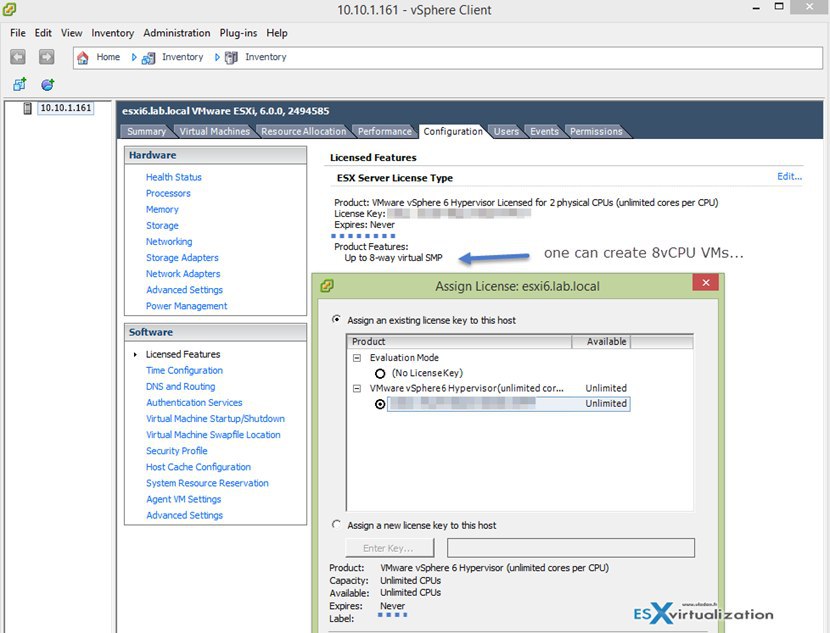Select the '(No License Key)' radio option
Screen dimensions: 830x633
click(380, 374)
